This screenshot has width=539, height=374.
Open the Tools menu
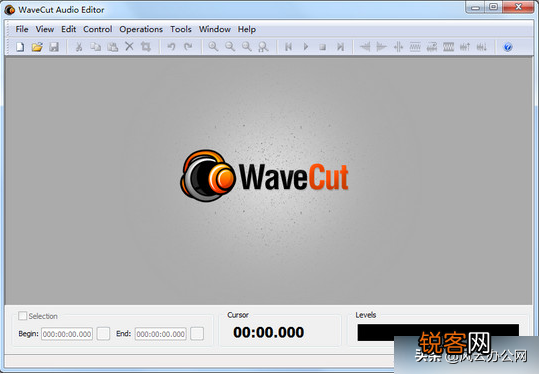click(x=181, y=29)
